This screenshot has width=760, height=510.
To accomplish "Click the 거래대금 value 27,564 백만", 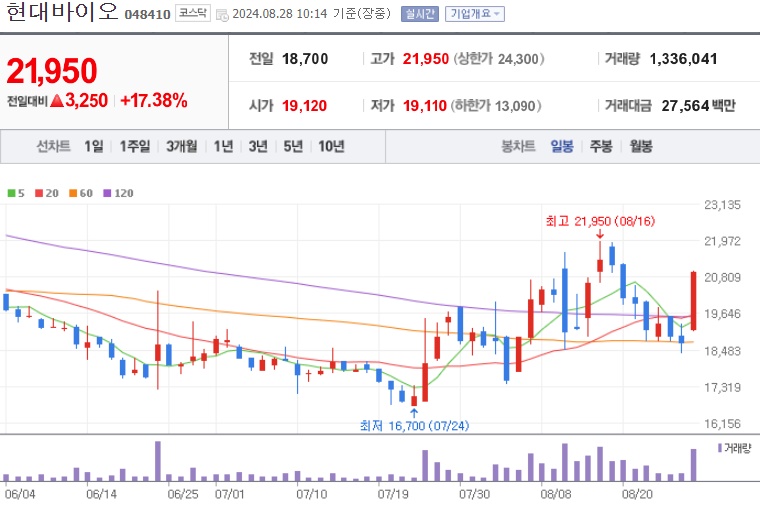I will coord(698,106).
